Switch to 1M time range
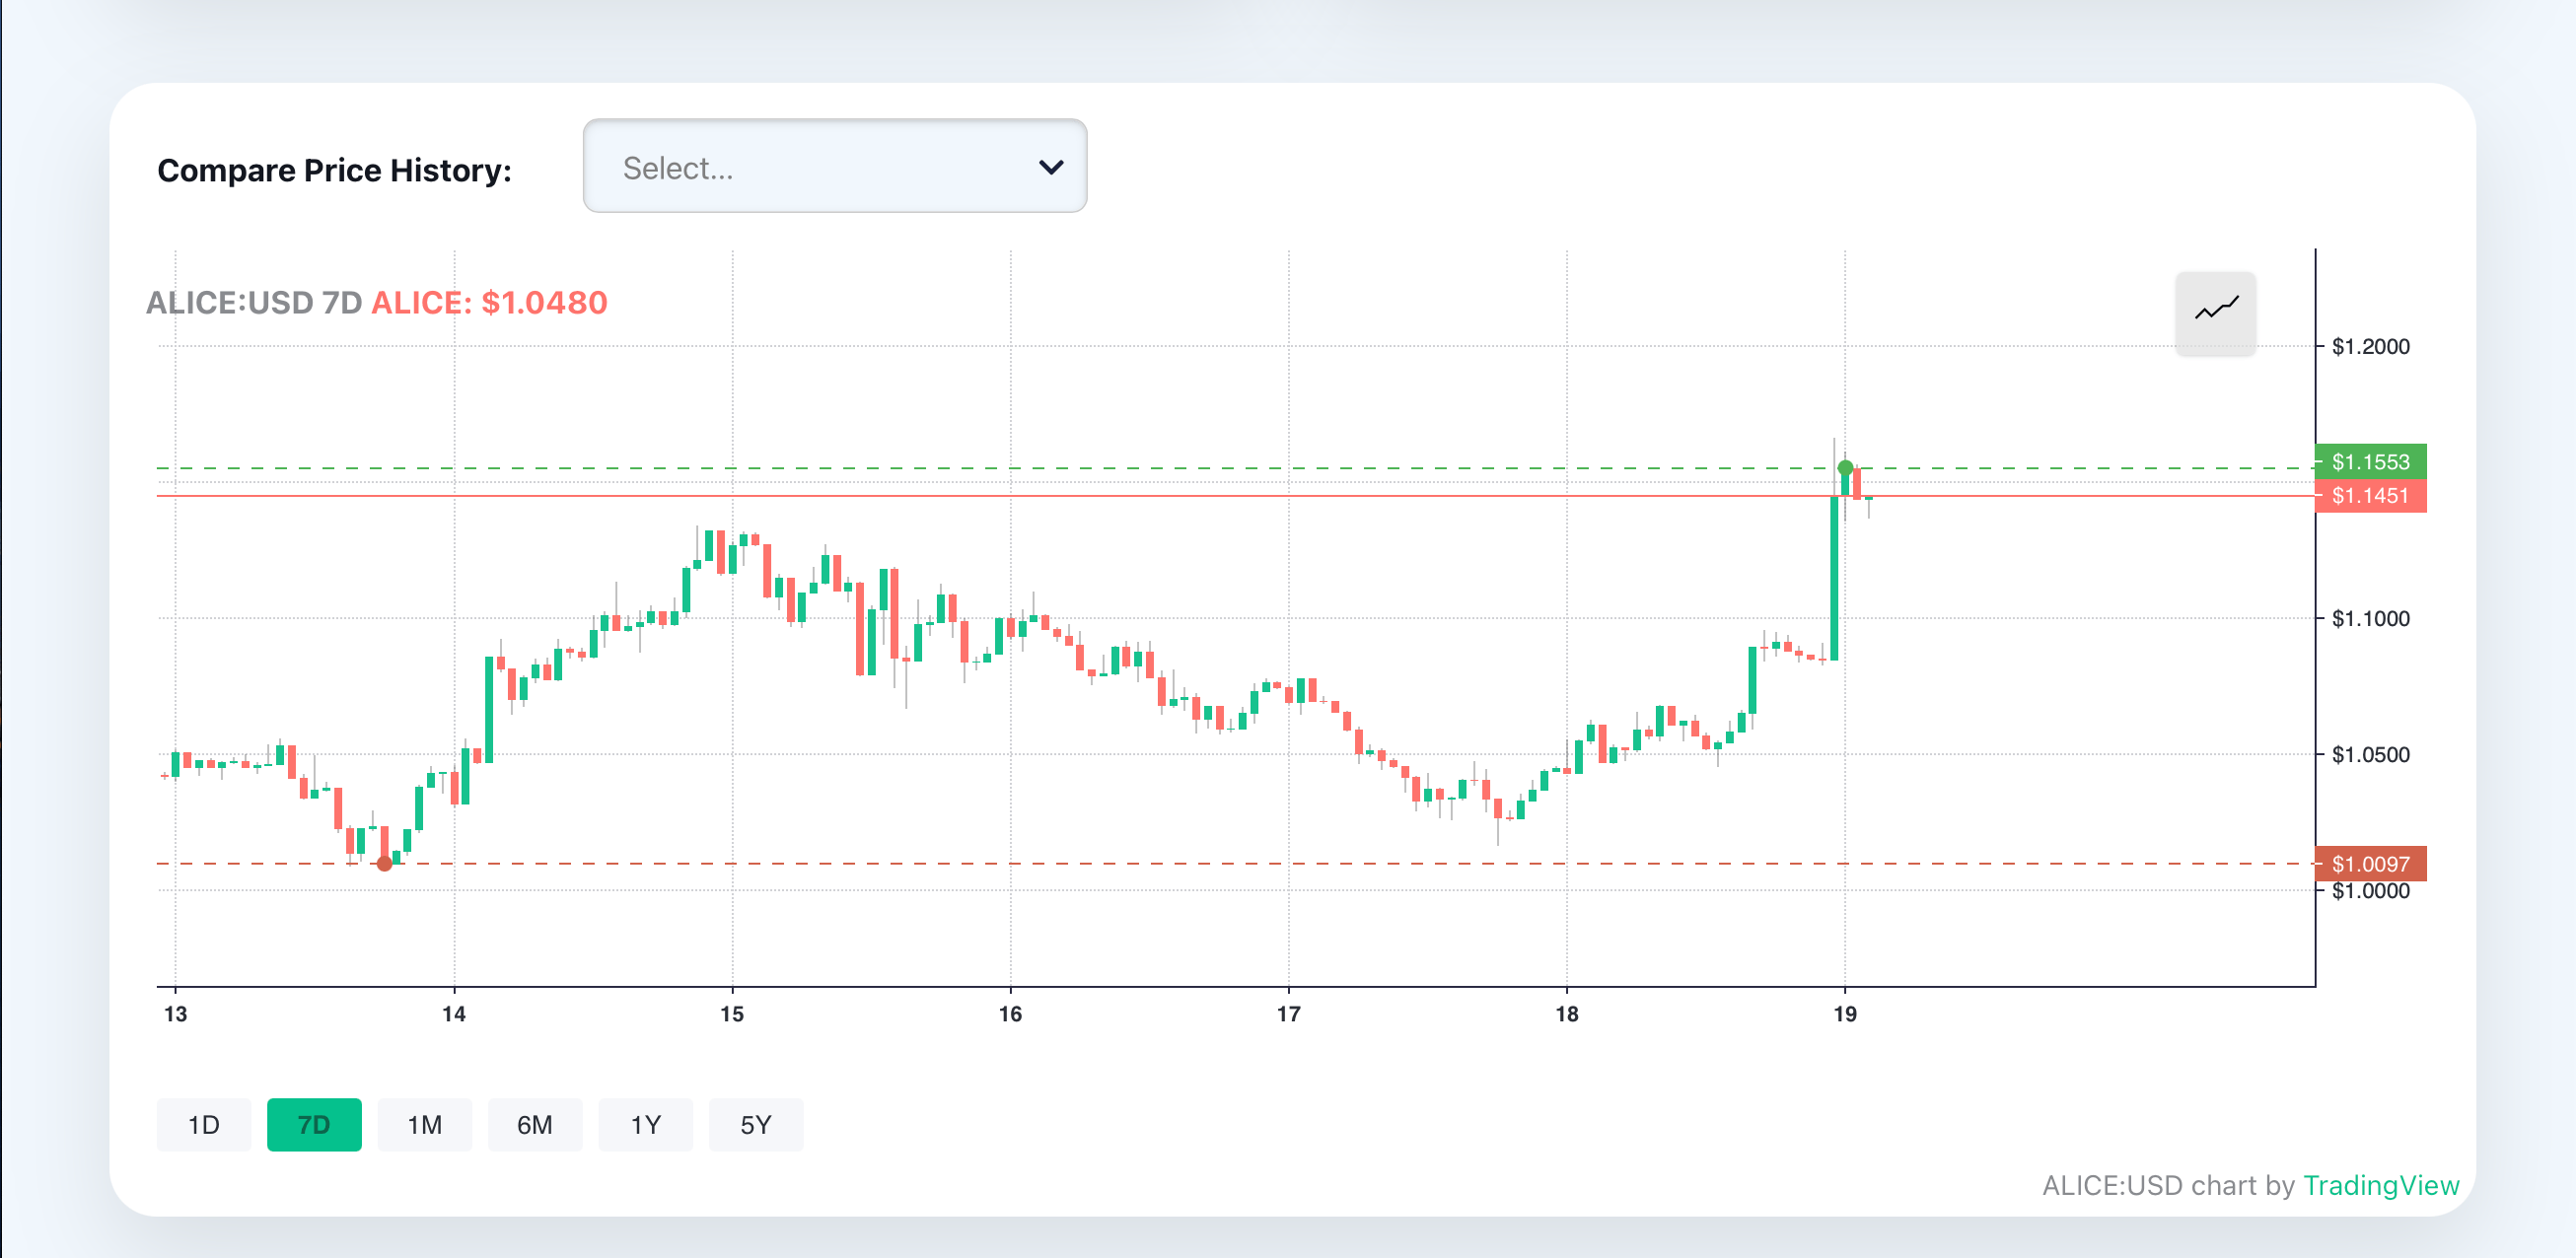This screenshot has width=2576, height=1258. tap(424, 1124)
